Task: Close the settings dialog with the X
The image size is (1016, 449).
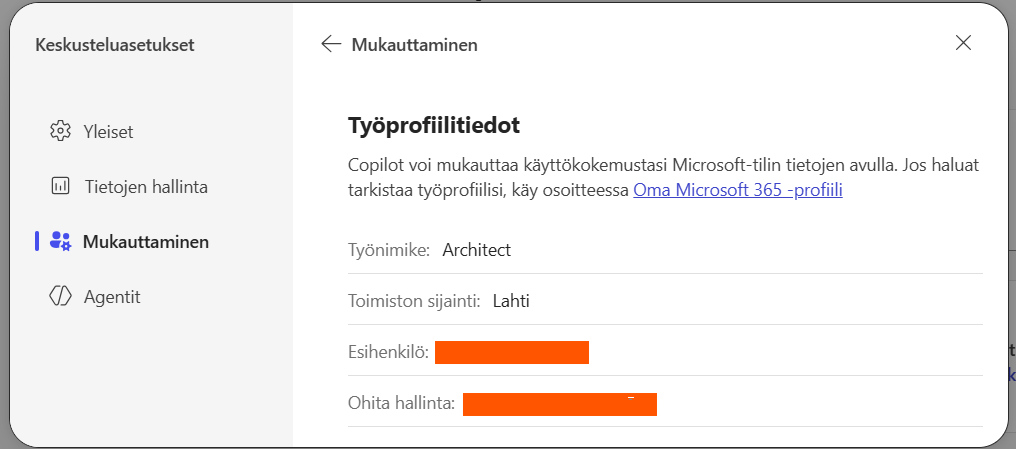Action: (x=963, y=42)
